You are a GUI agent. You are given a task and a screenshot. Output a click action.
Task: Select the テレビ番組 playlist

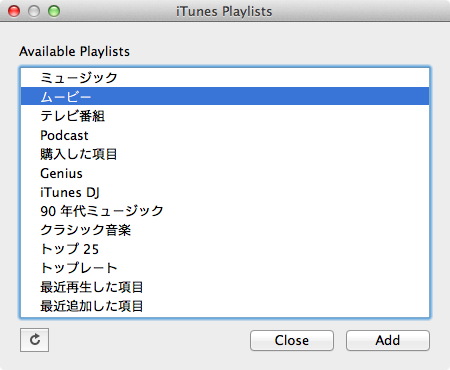(225, 116)
